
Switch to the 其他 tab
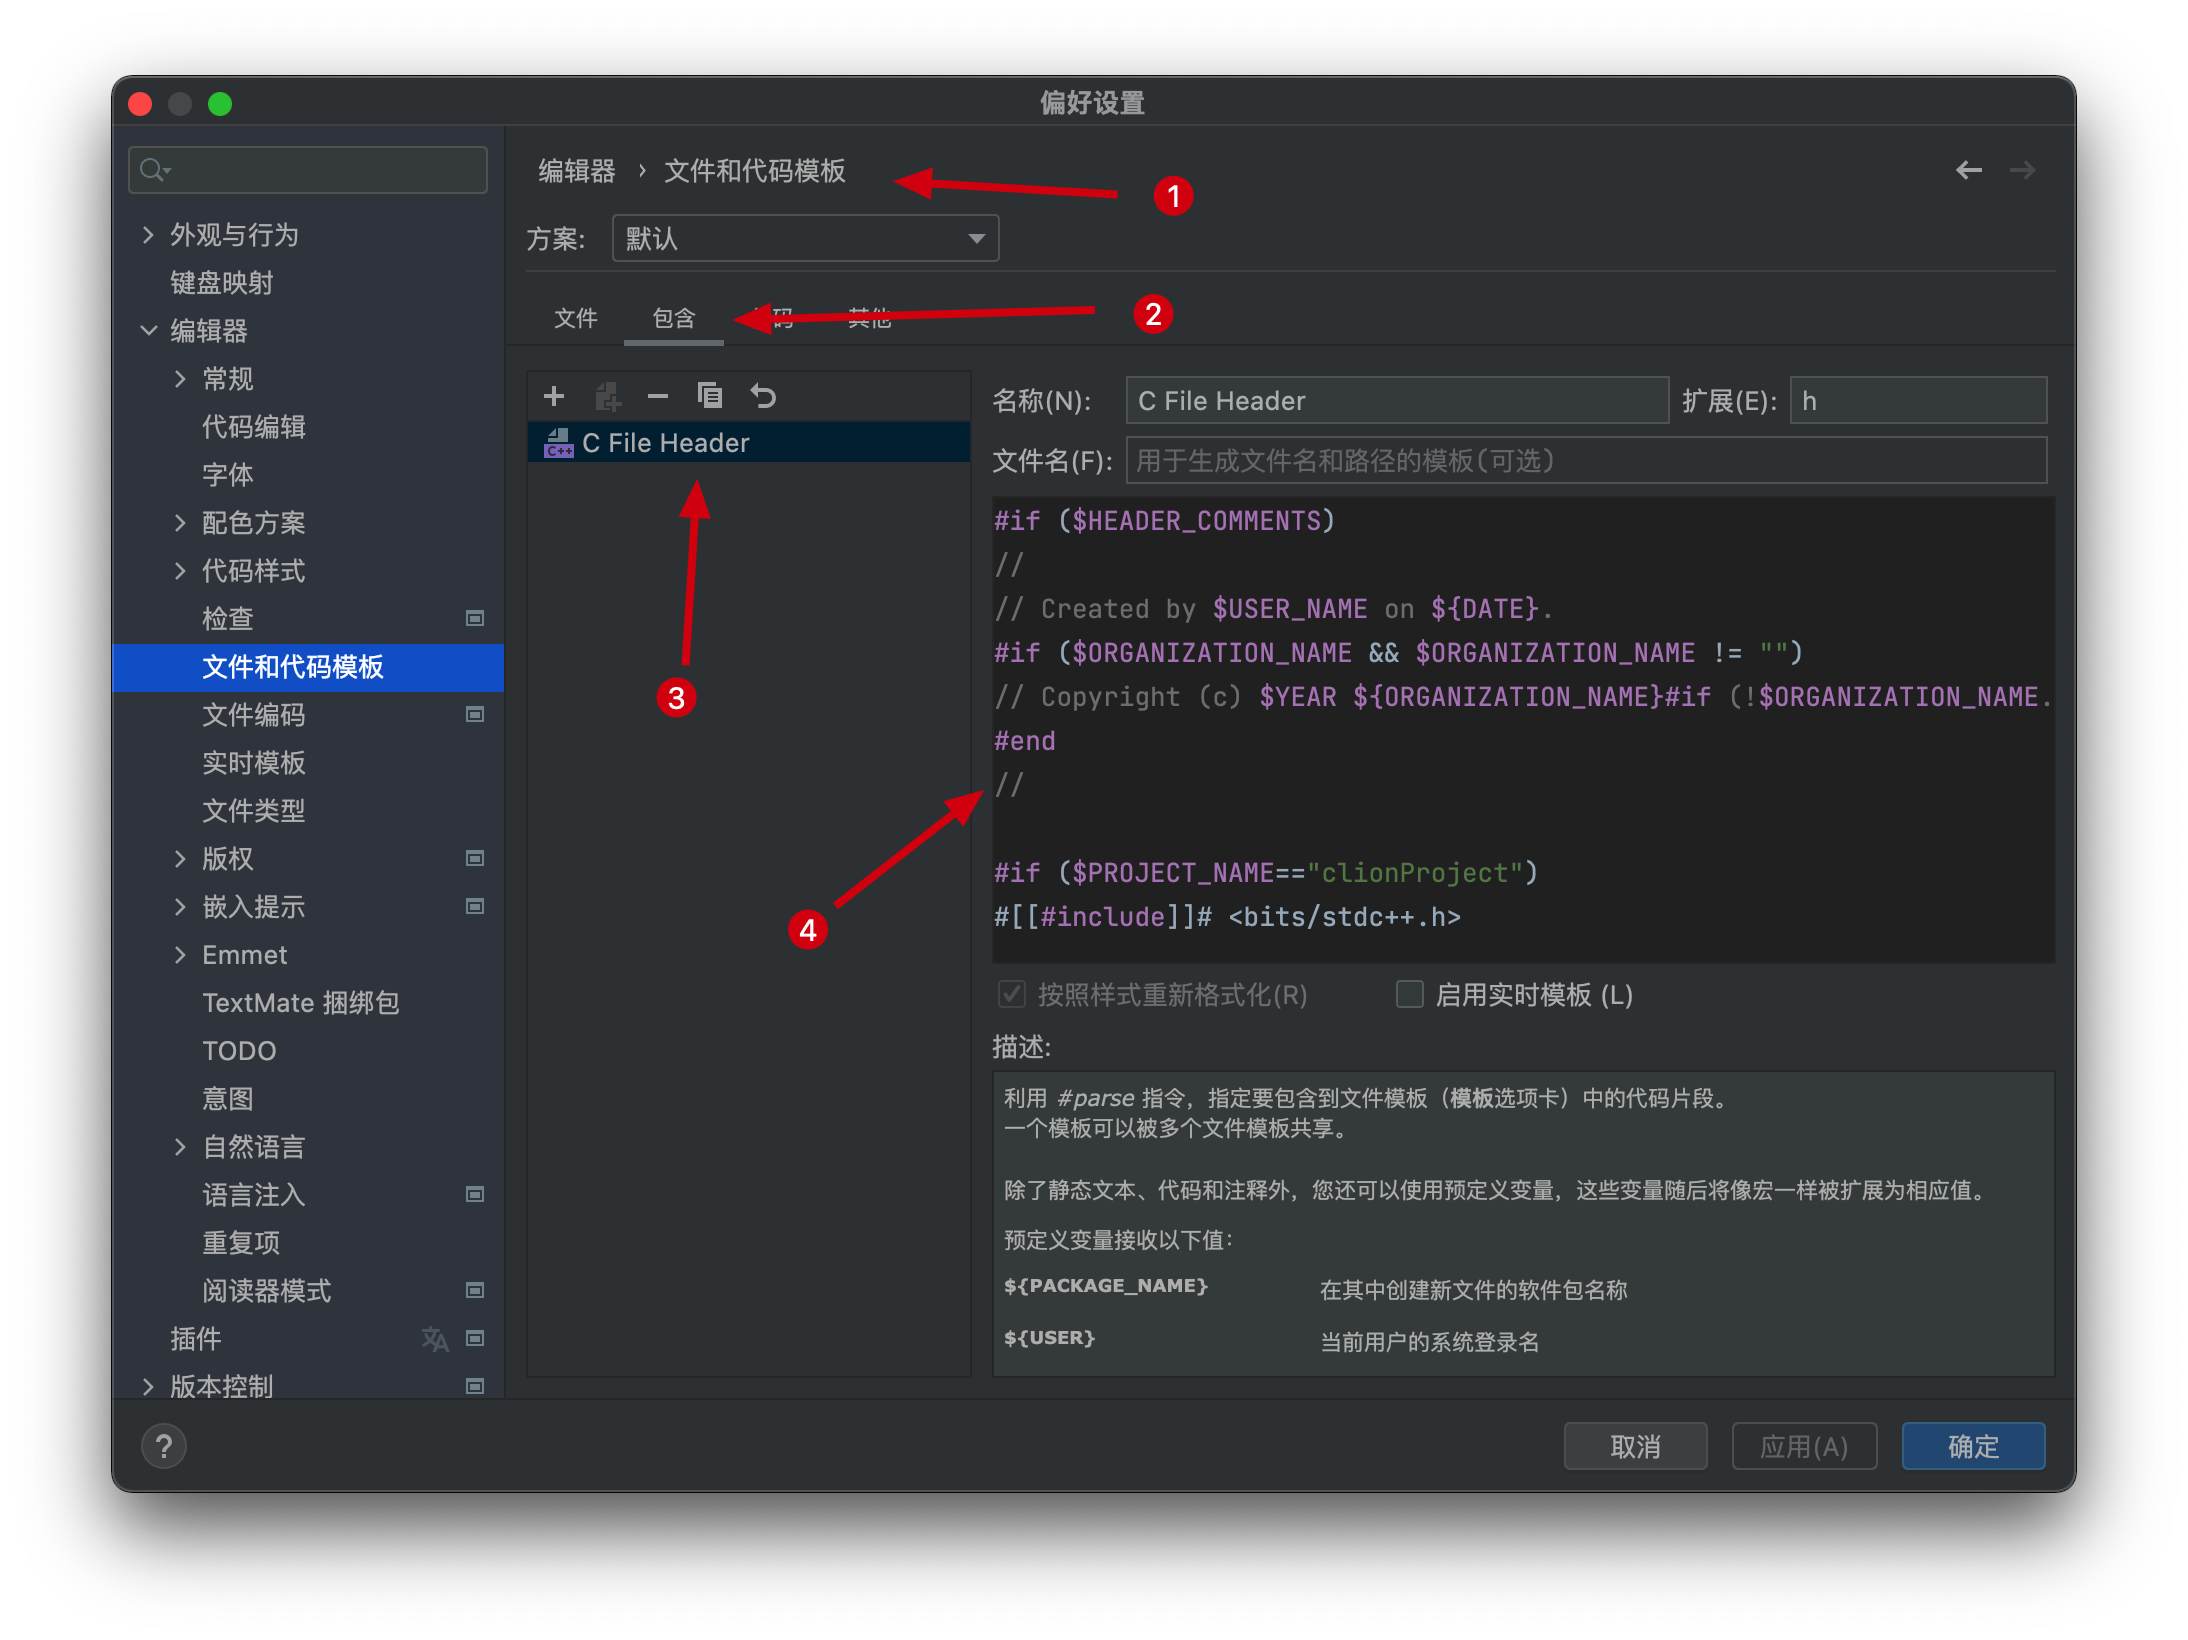(x=869, y=318)
